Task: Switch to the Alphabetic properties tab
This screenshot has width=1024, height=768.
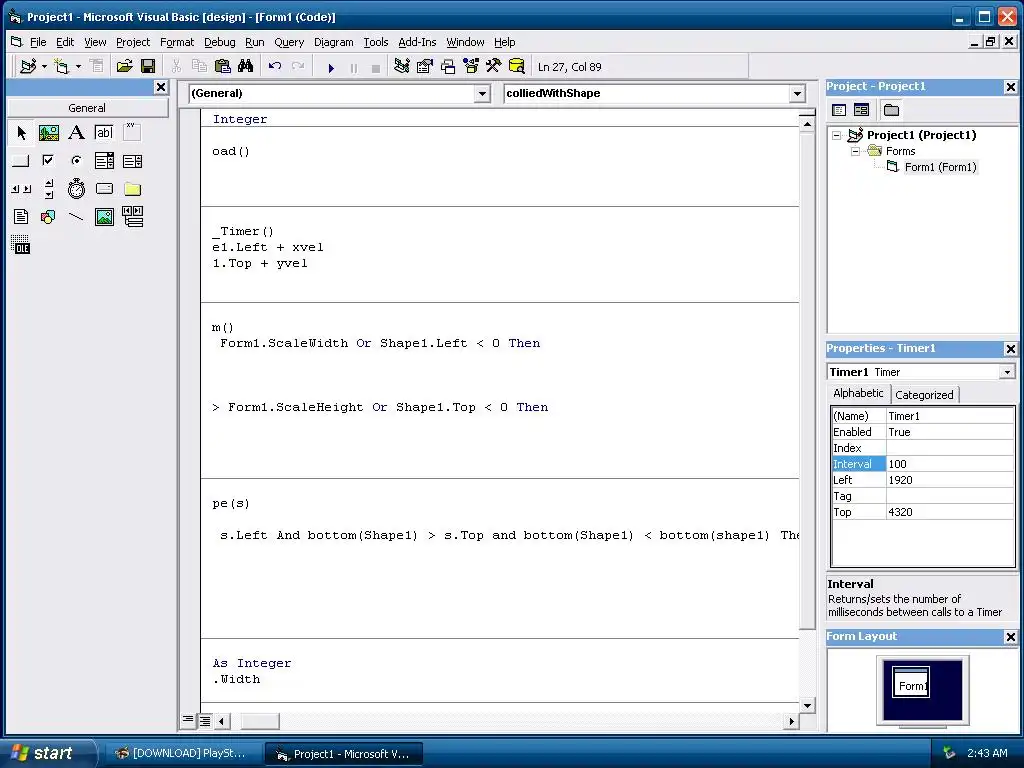Action: (x=858, y=392)
